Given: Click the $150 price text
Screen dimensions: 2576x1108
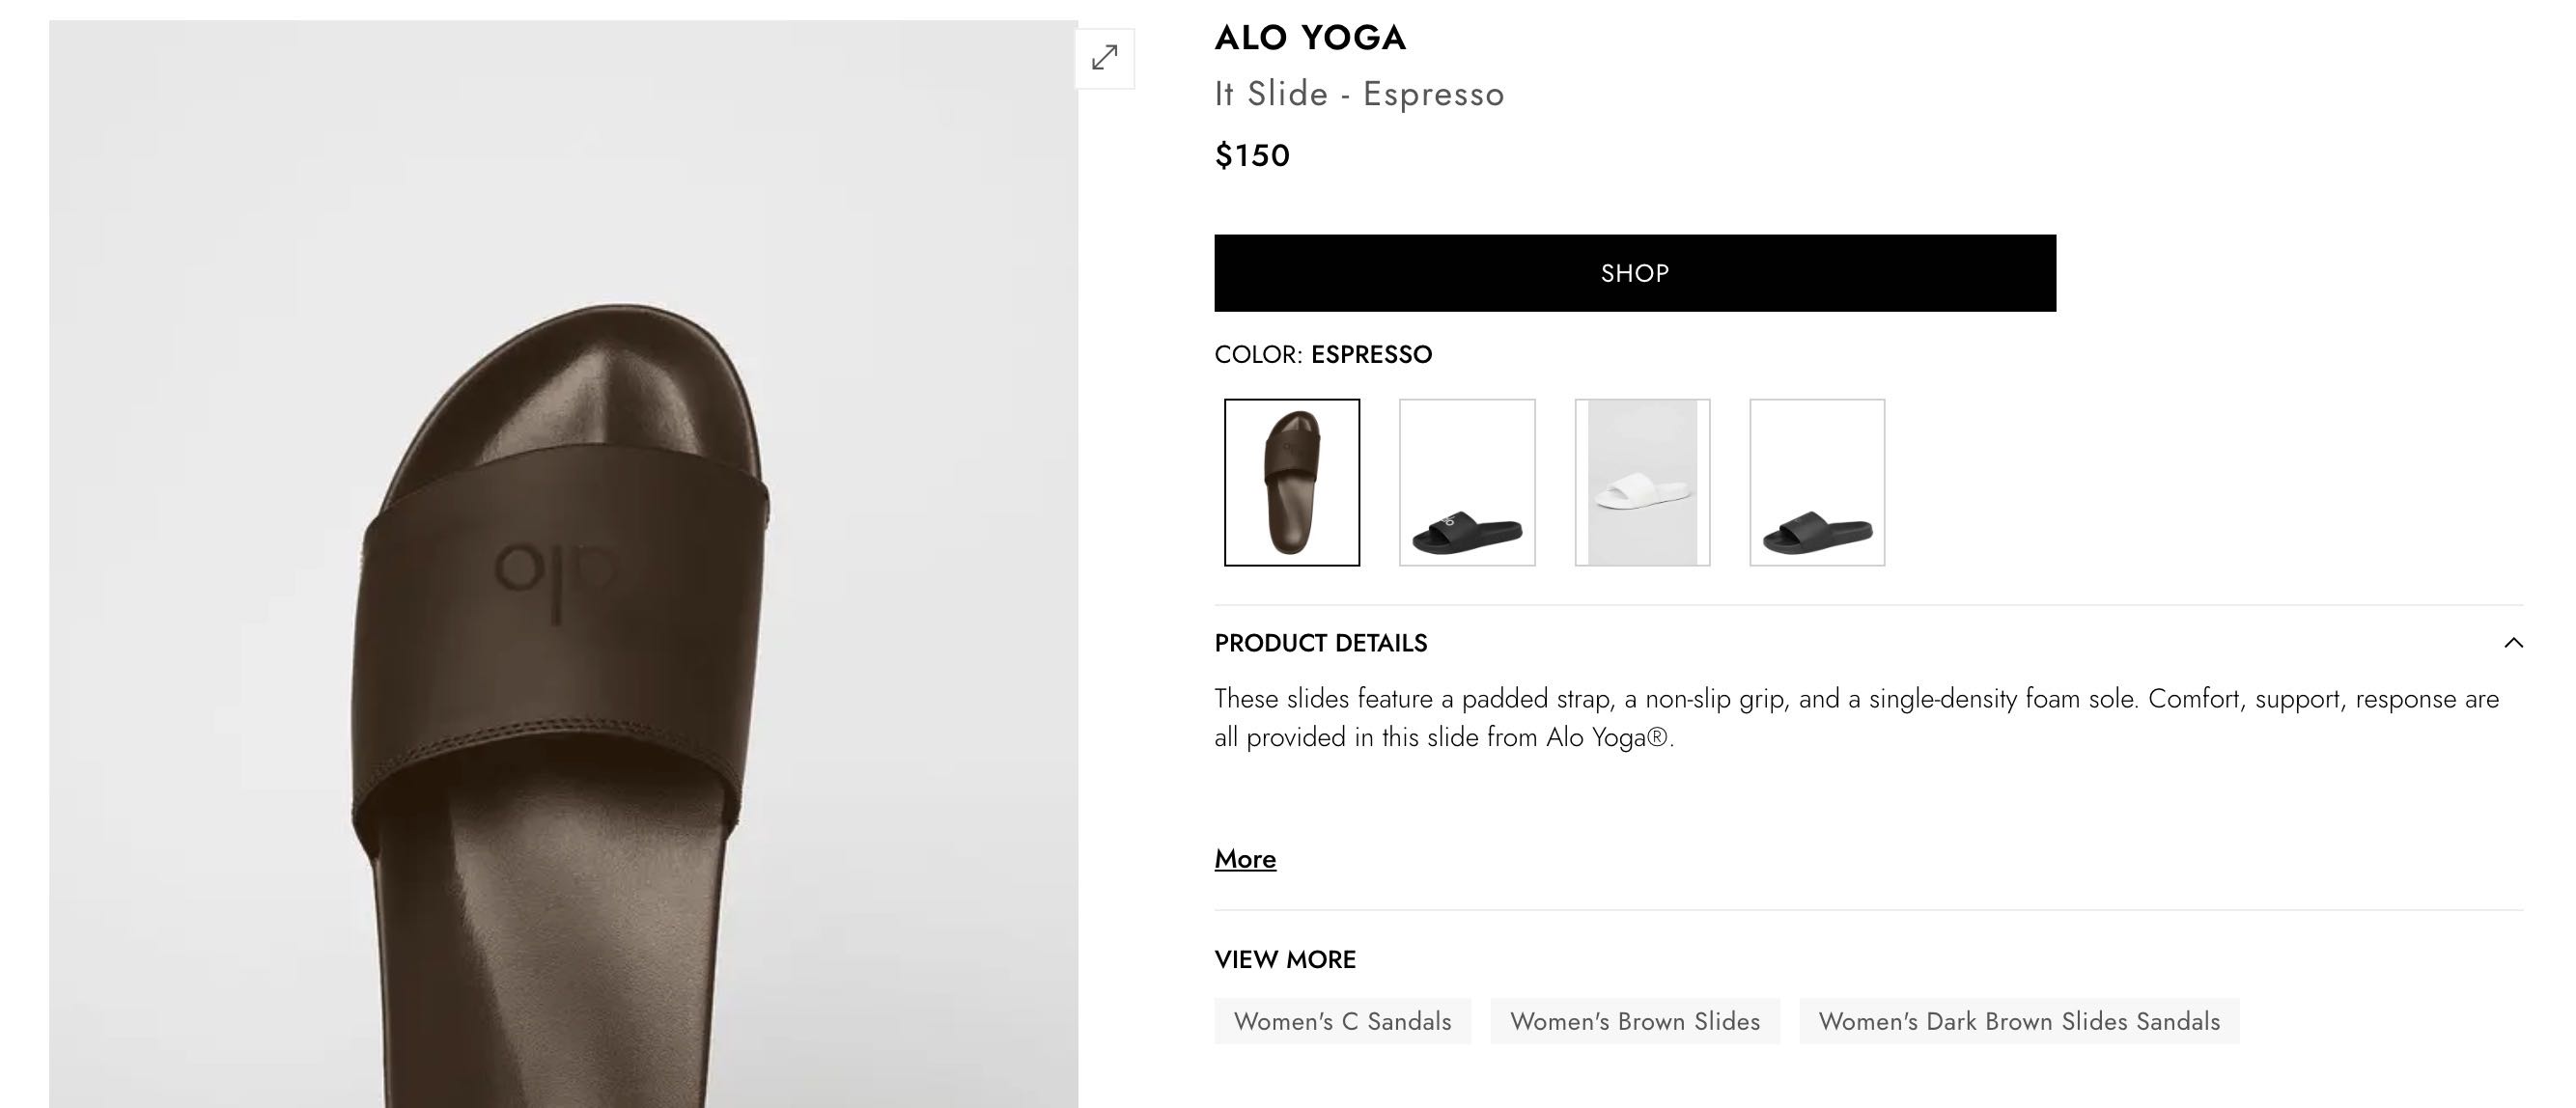Looking at the screenshot, I should click(1251, 156).
